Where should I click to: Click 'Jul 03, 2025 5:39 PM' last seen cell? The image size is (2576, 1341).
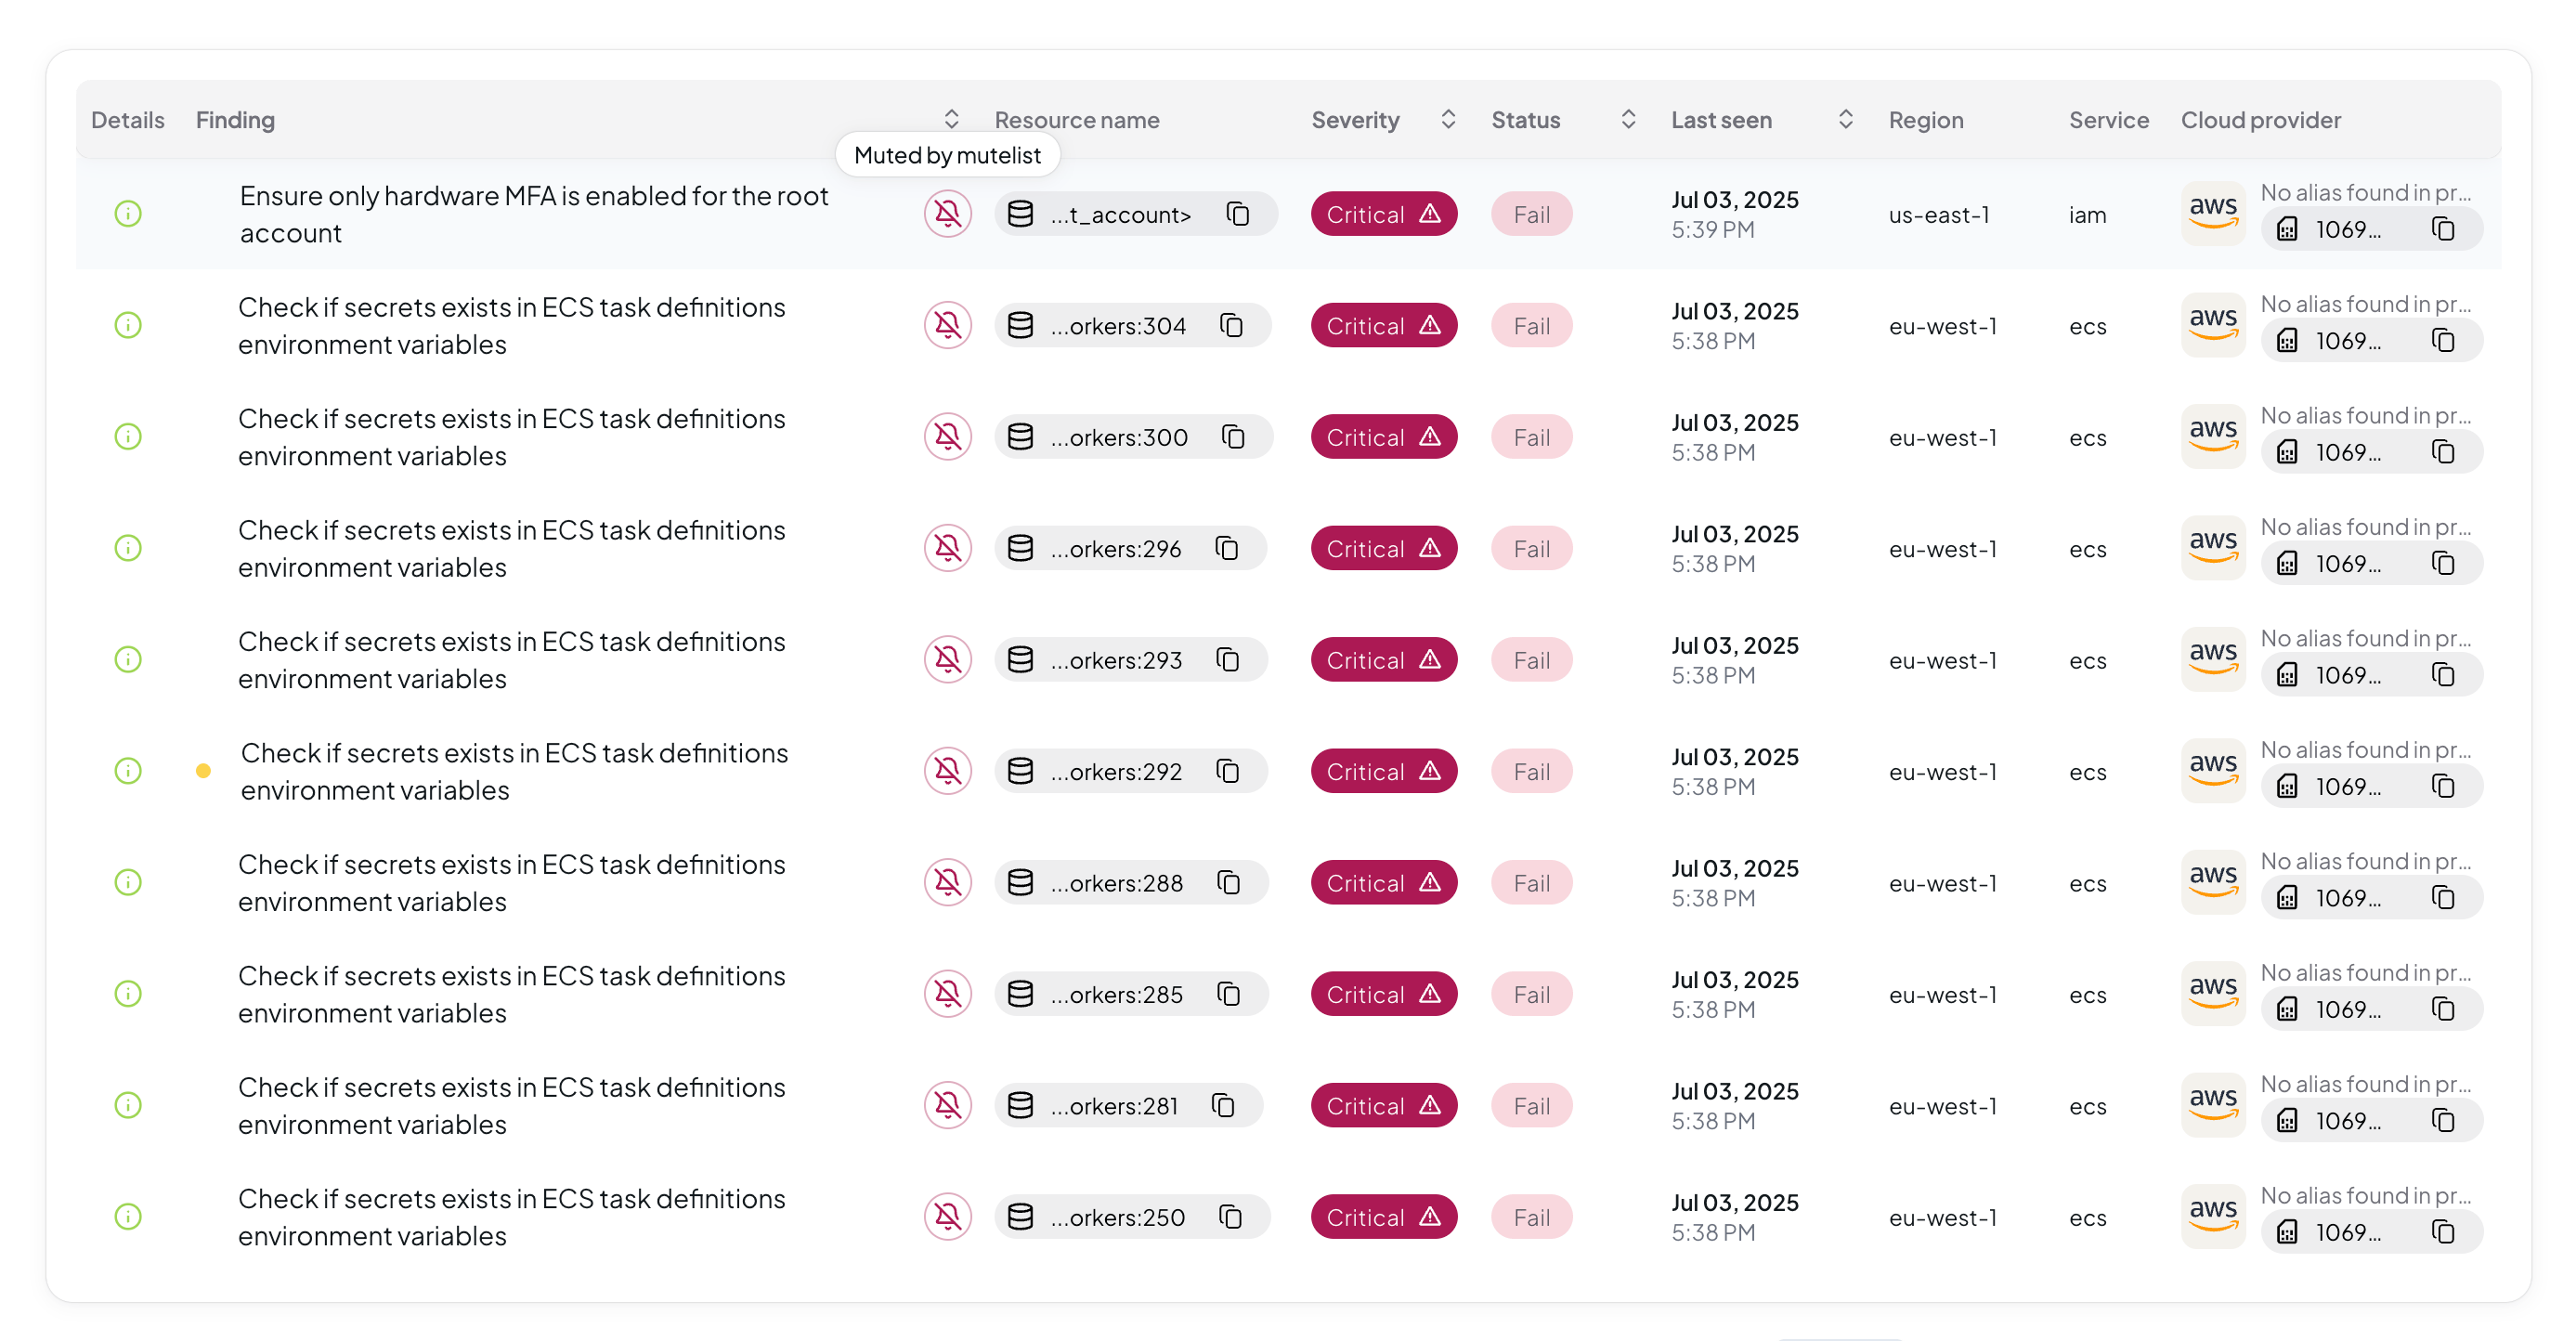point(1735,214)
